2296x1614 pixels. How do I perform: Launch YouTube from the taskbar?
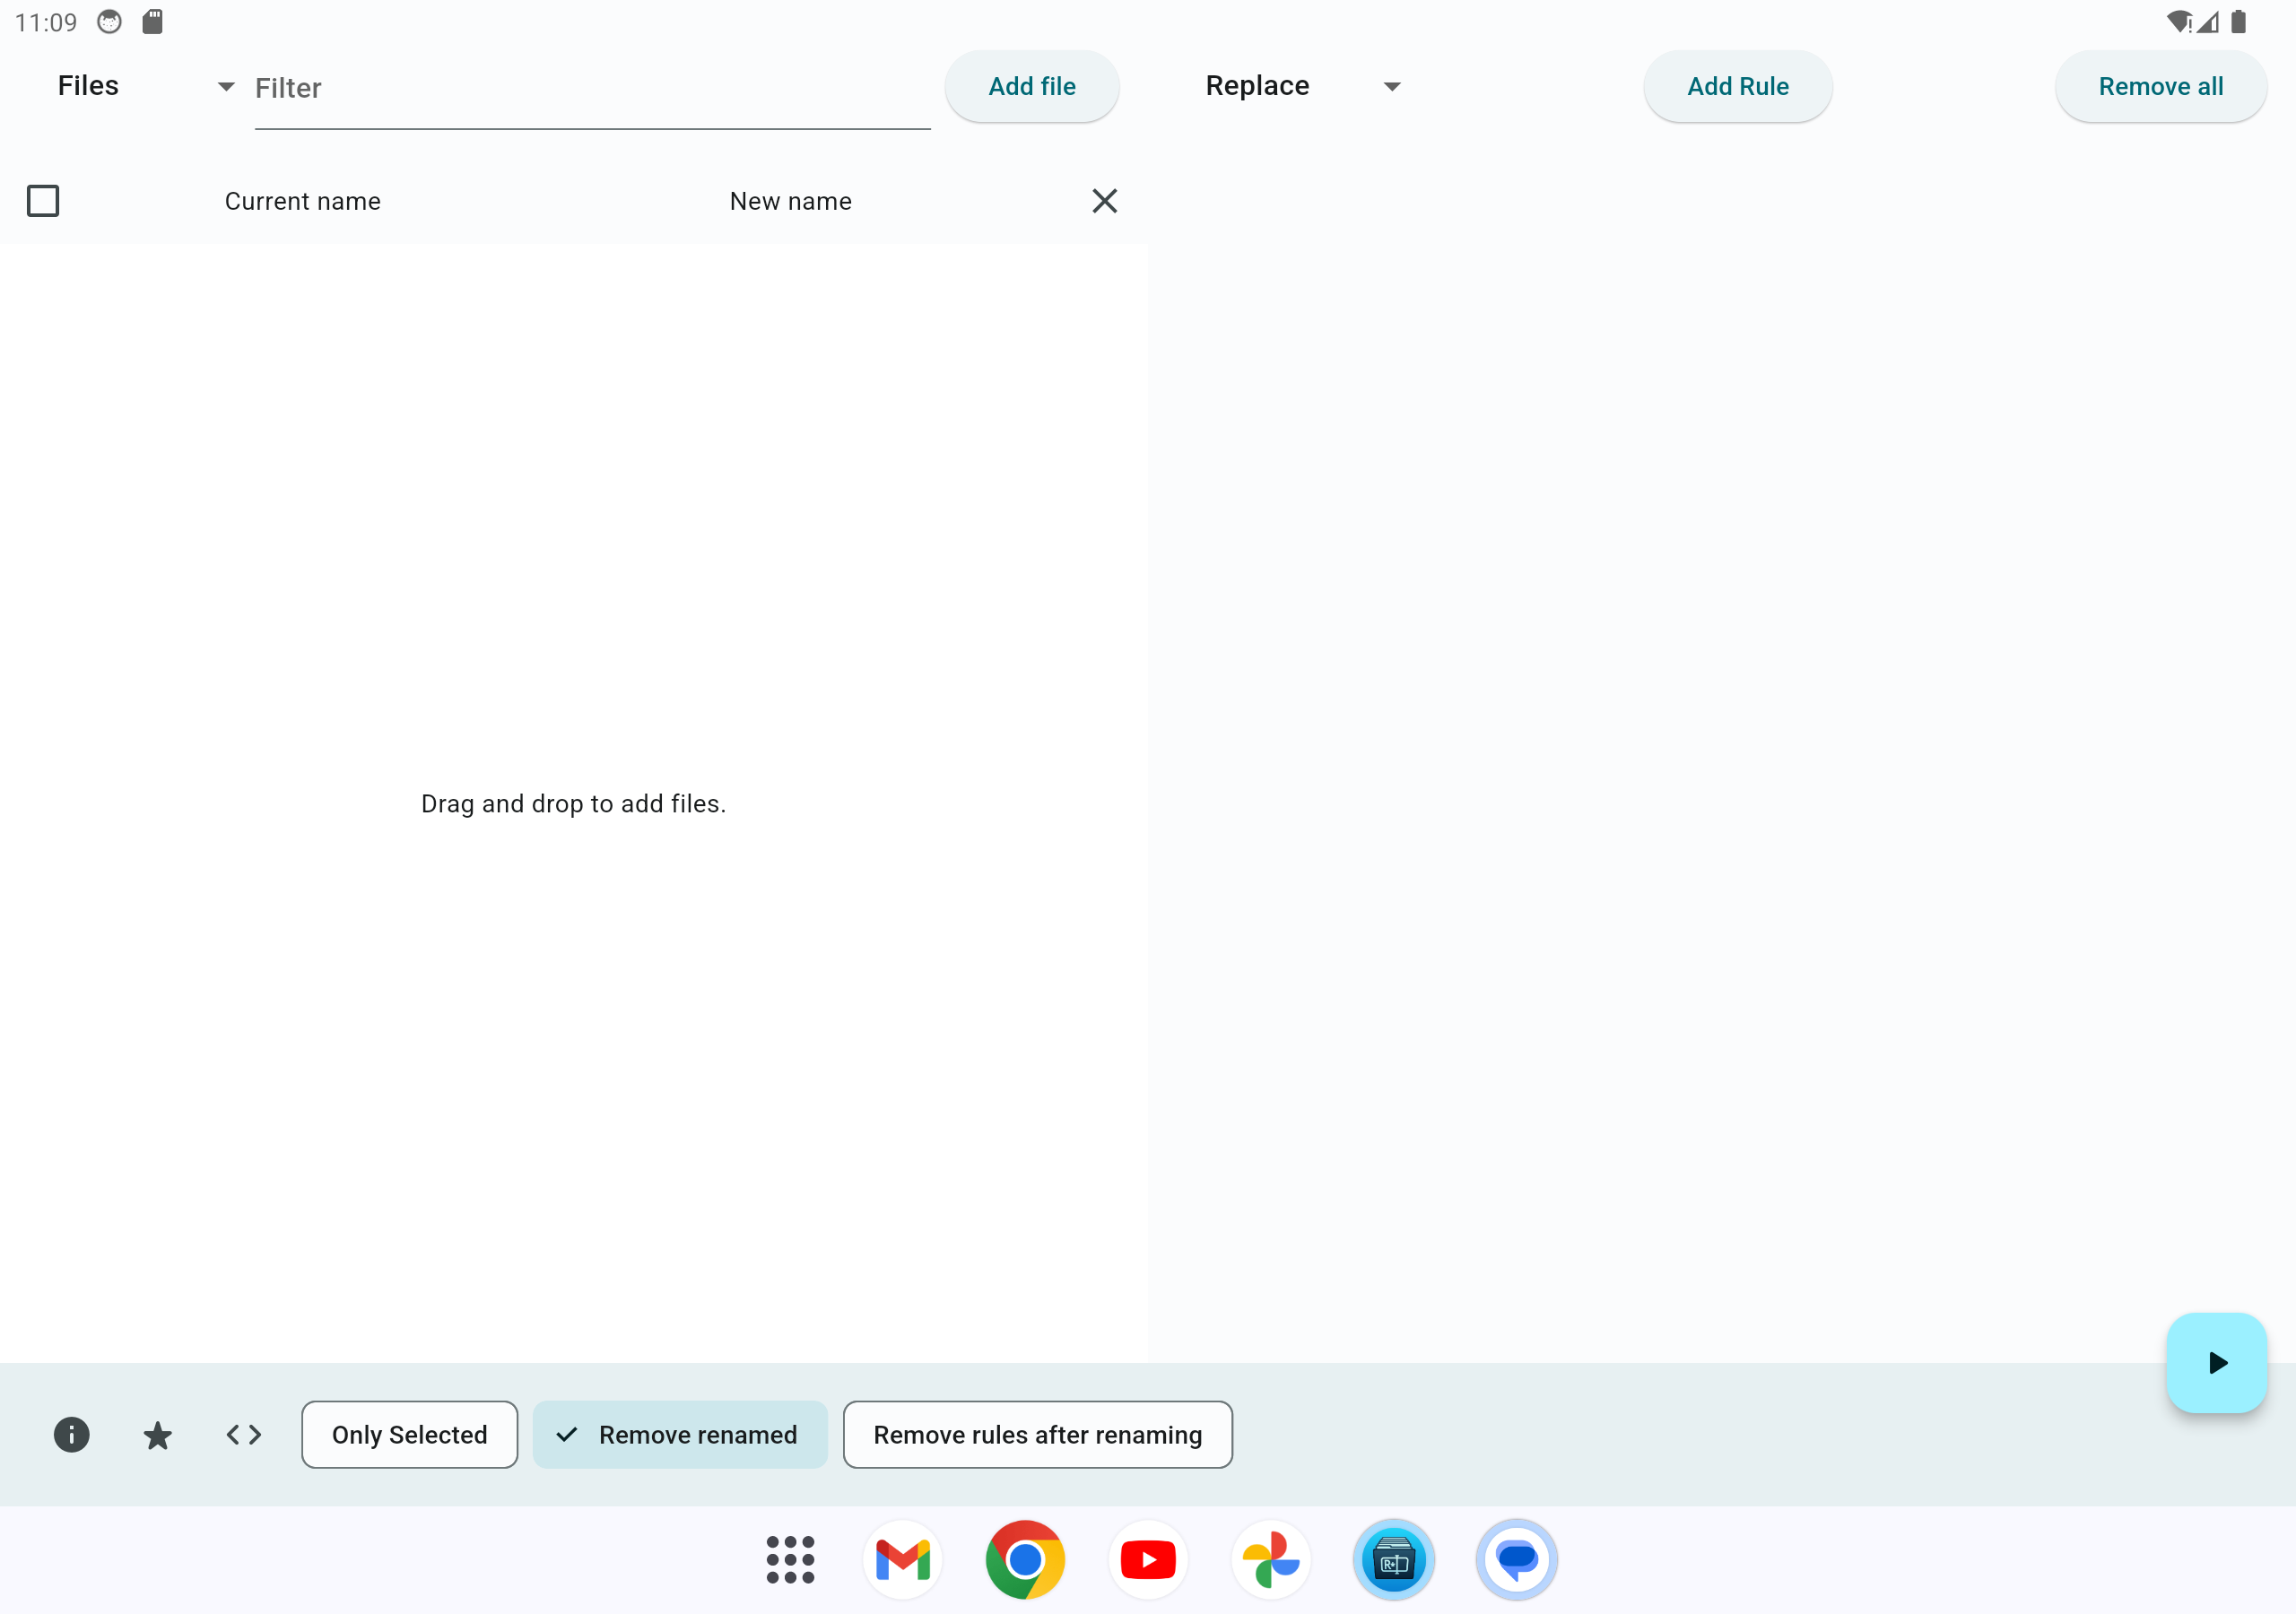(1148, 1559)
